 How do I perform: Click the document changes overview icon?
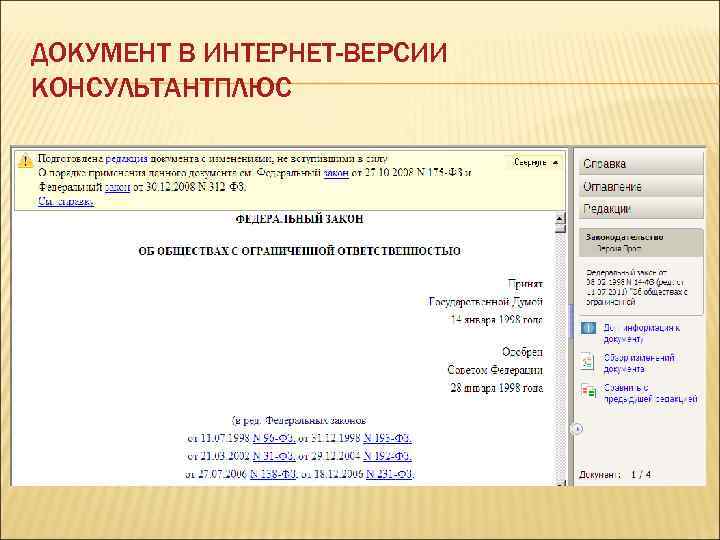587,361
